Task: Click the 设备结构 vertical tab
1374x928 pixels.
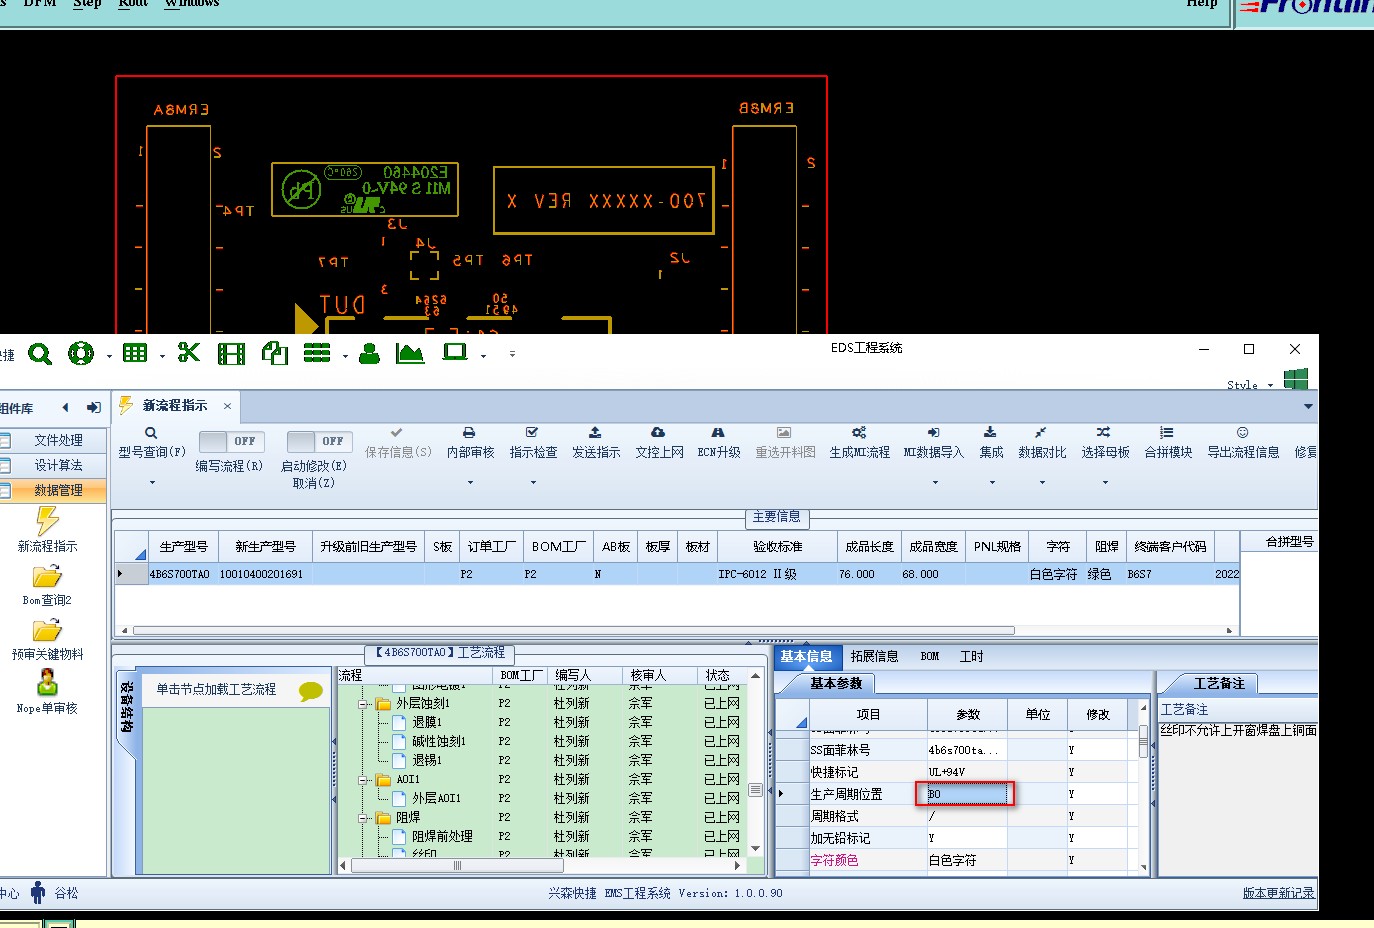Action: (127, 707)
